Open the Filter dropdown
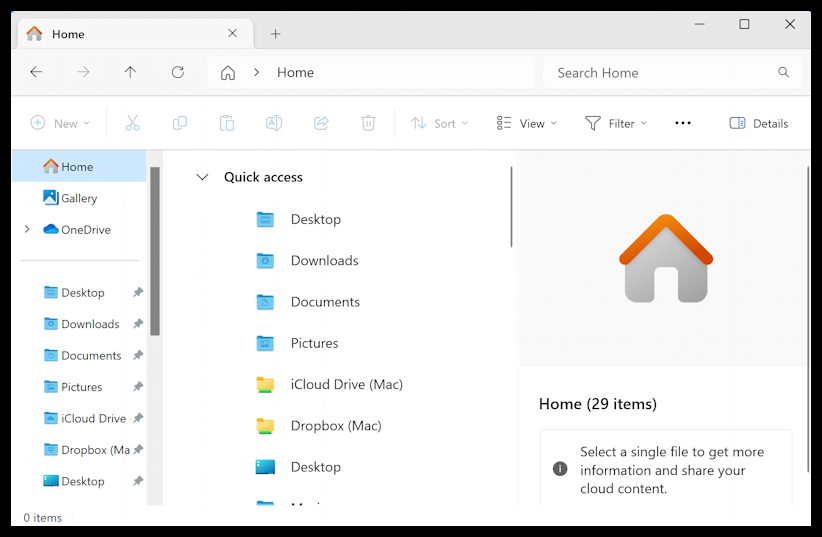This screenshot has width=822, height=537. (615, 123)
